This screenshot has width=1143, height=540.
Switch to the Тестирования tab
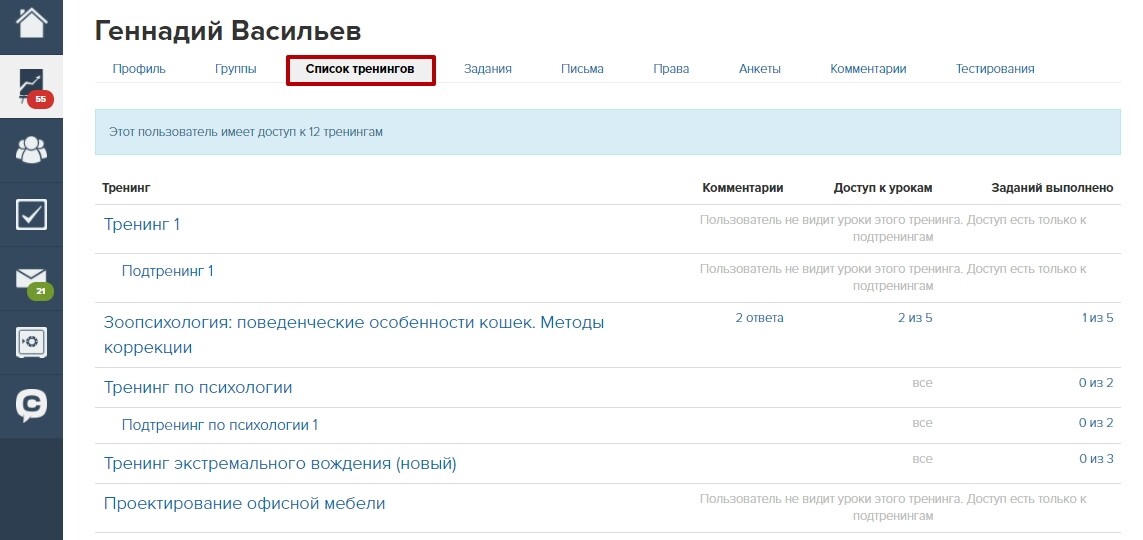point(995,69)
